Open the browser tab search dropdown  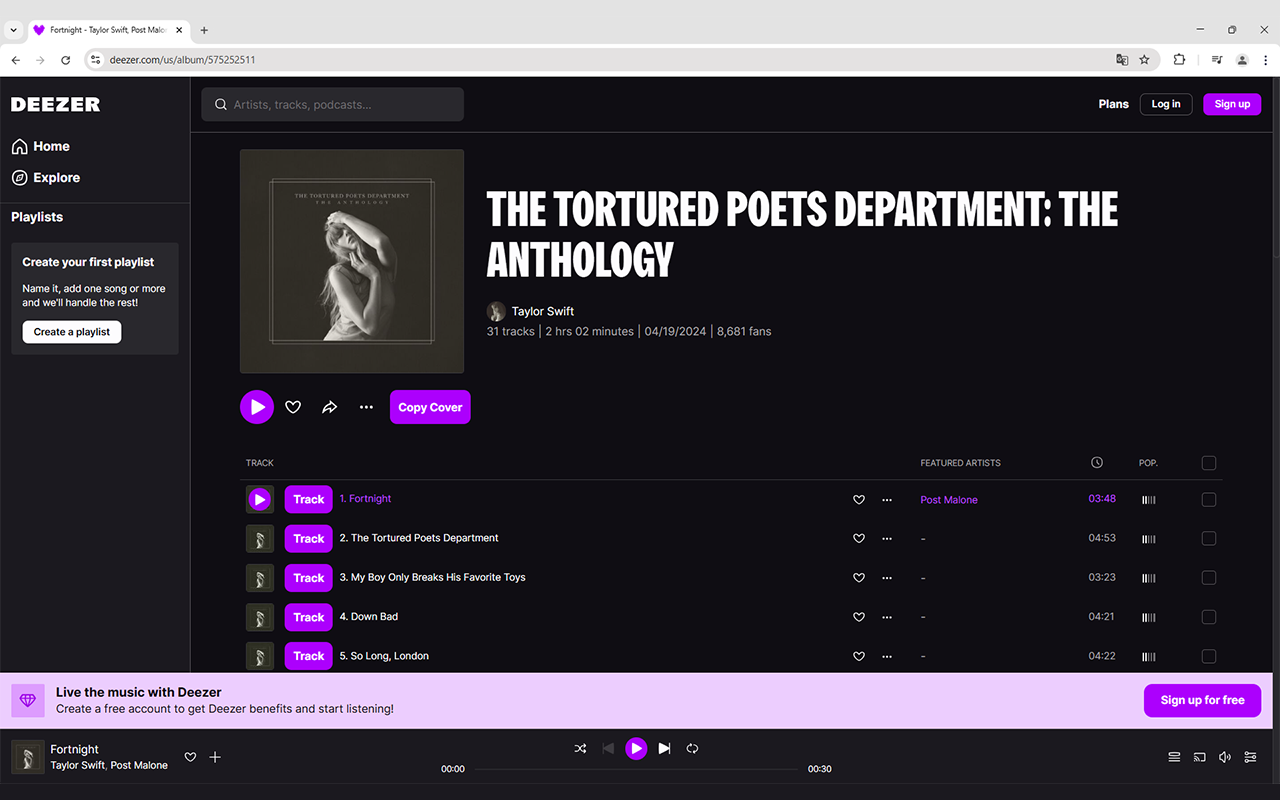[14, 30]
